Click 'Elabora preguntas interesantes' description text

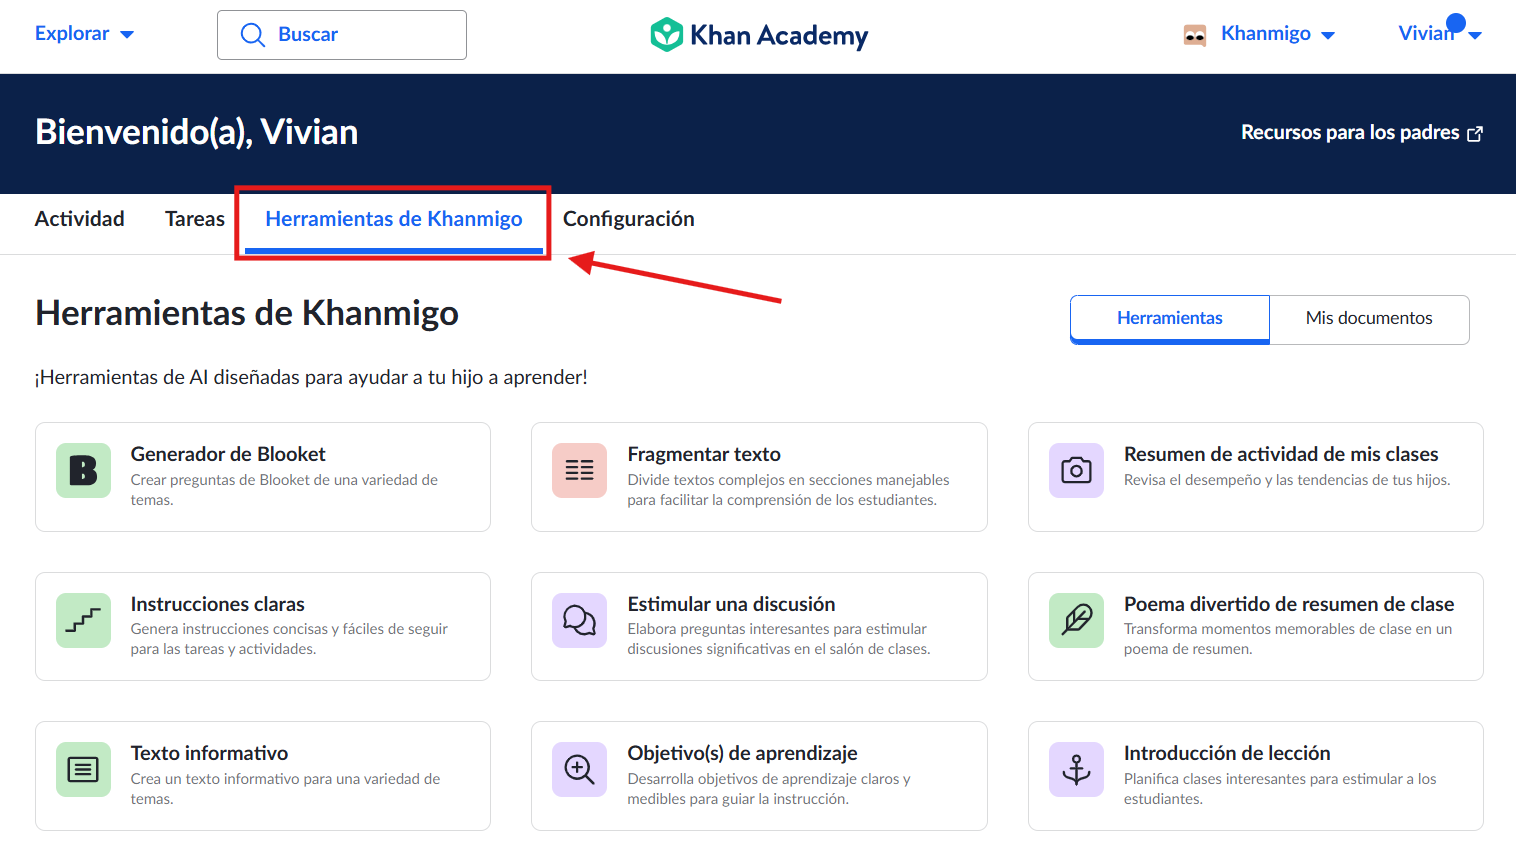779,639
